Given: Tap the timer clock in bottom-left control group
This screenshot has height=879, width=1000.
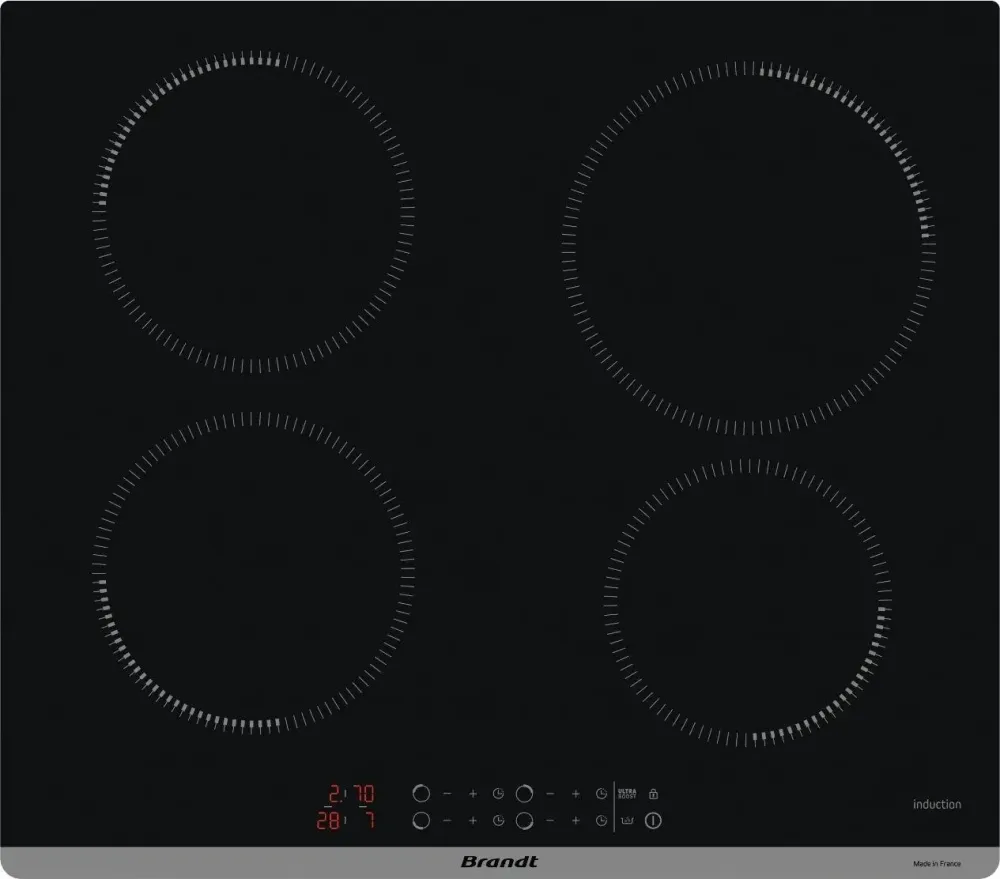Looking at the screenshot, I should [498, 821].
